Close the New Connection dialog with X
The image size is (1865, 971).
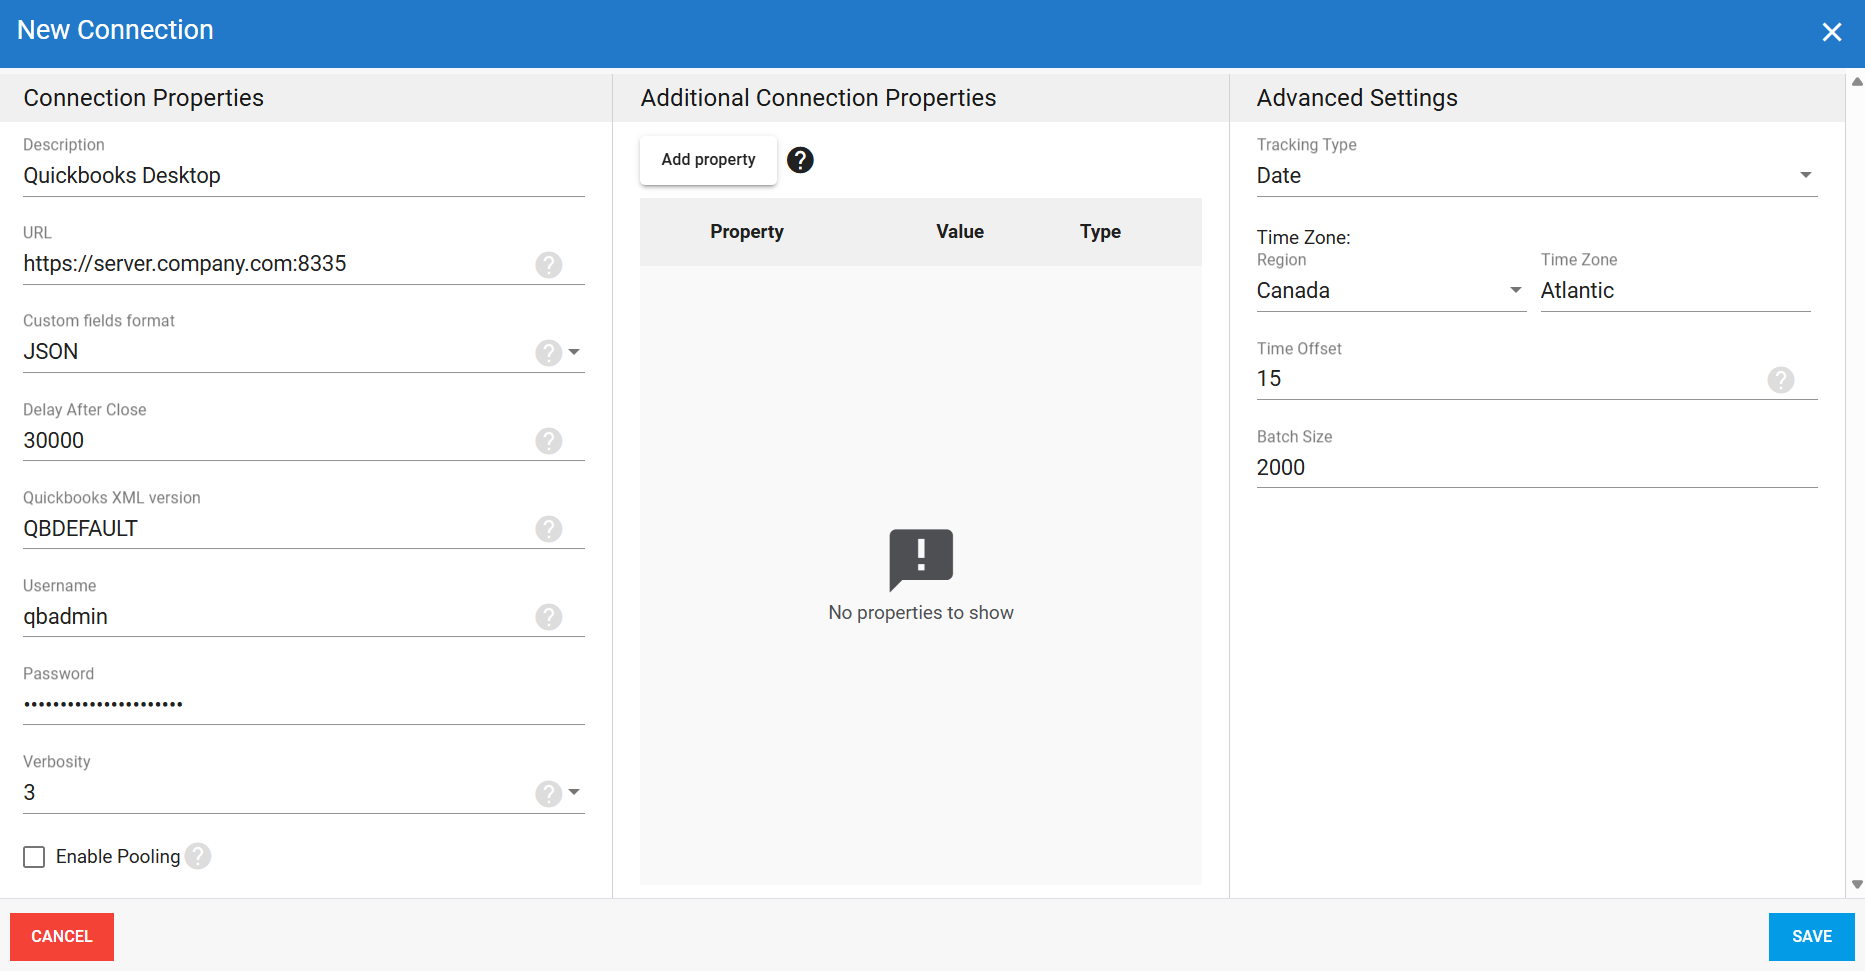[x=1832, y=32]
